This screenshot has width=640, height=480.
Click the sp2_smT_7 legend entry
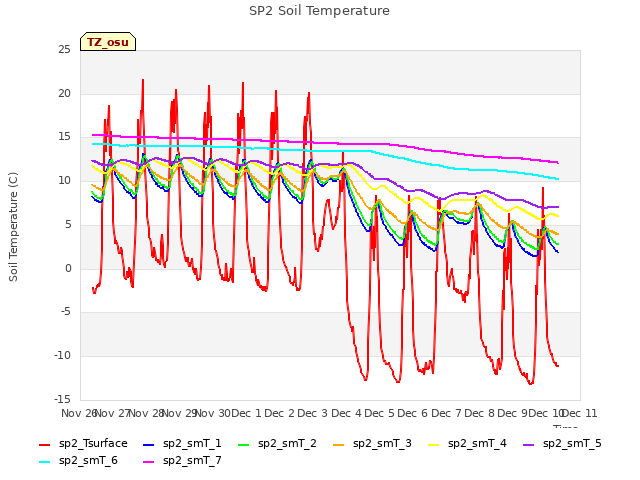(x=182, y=460)
